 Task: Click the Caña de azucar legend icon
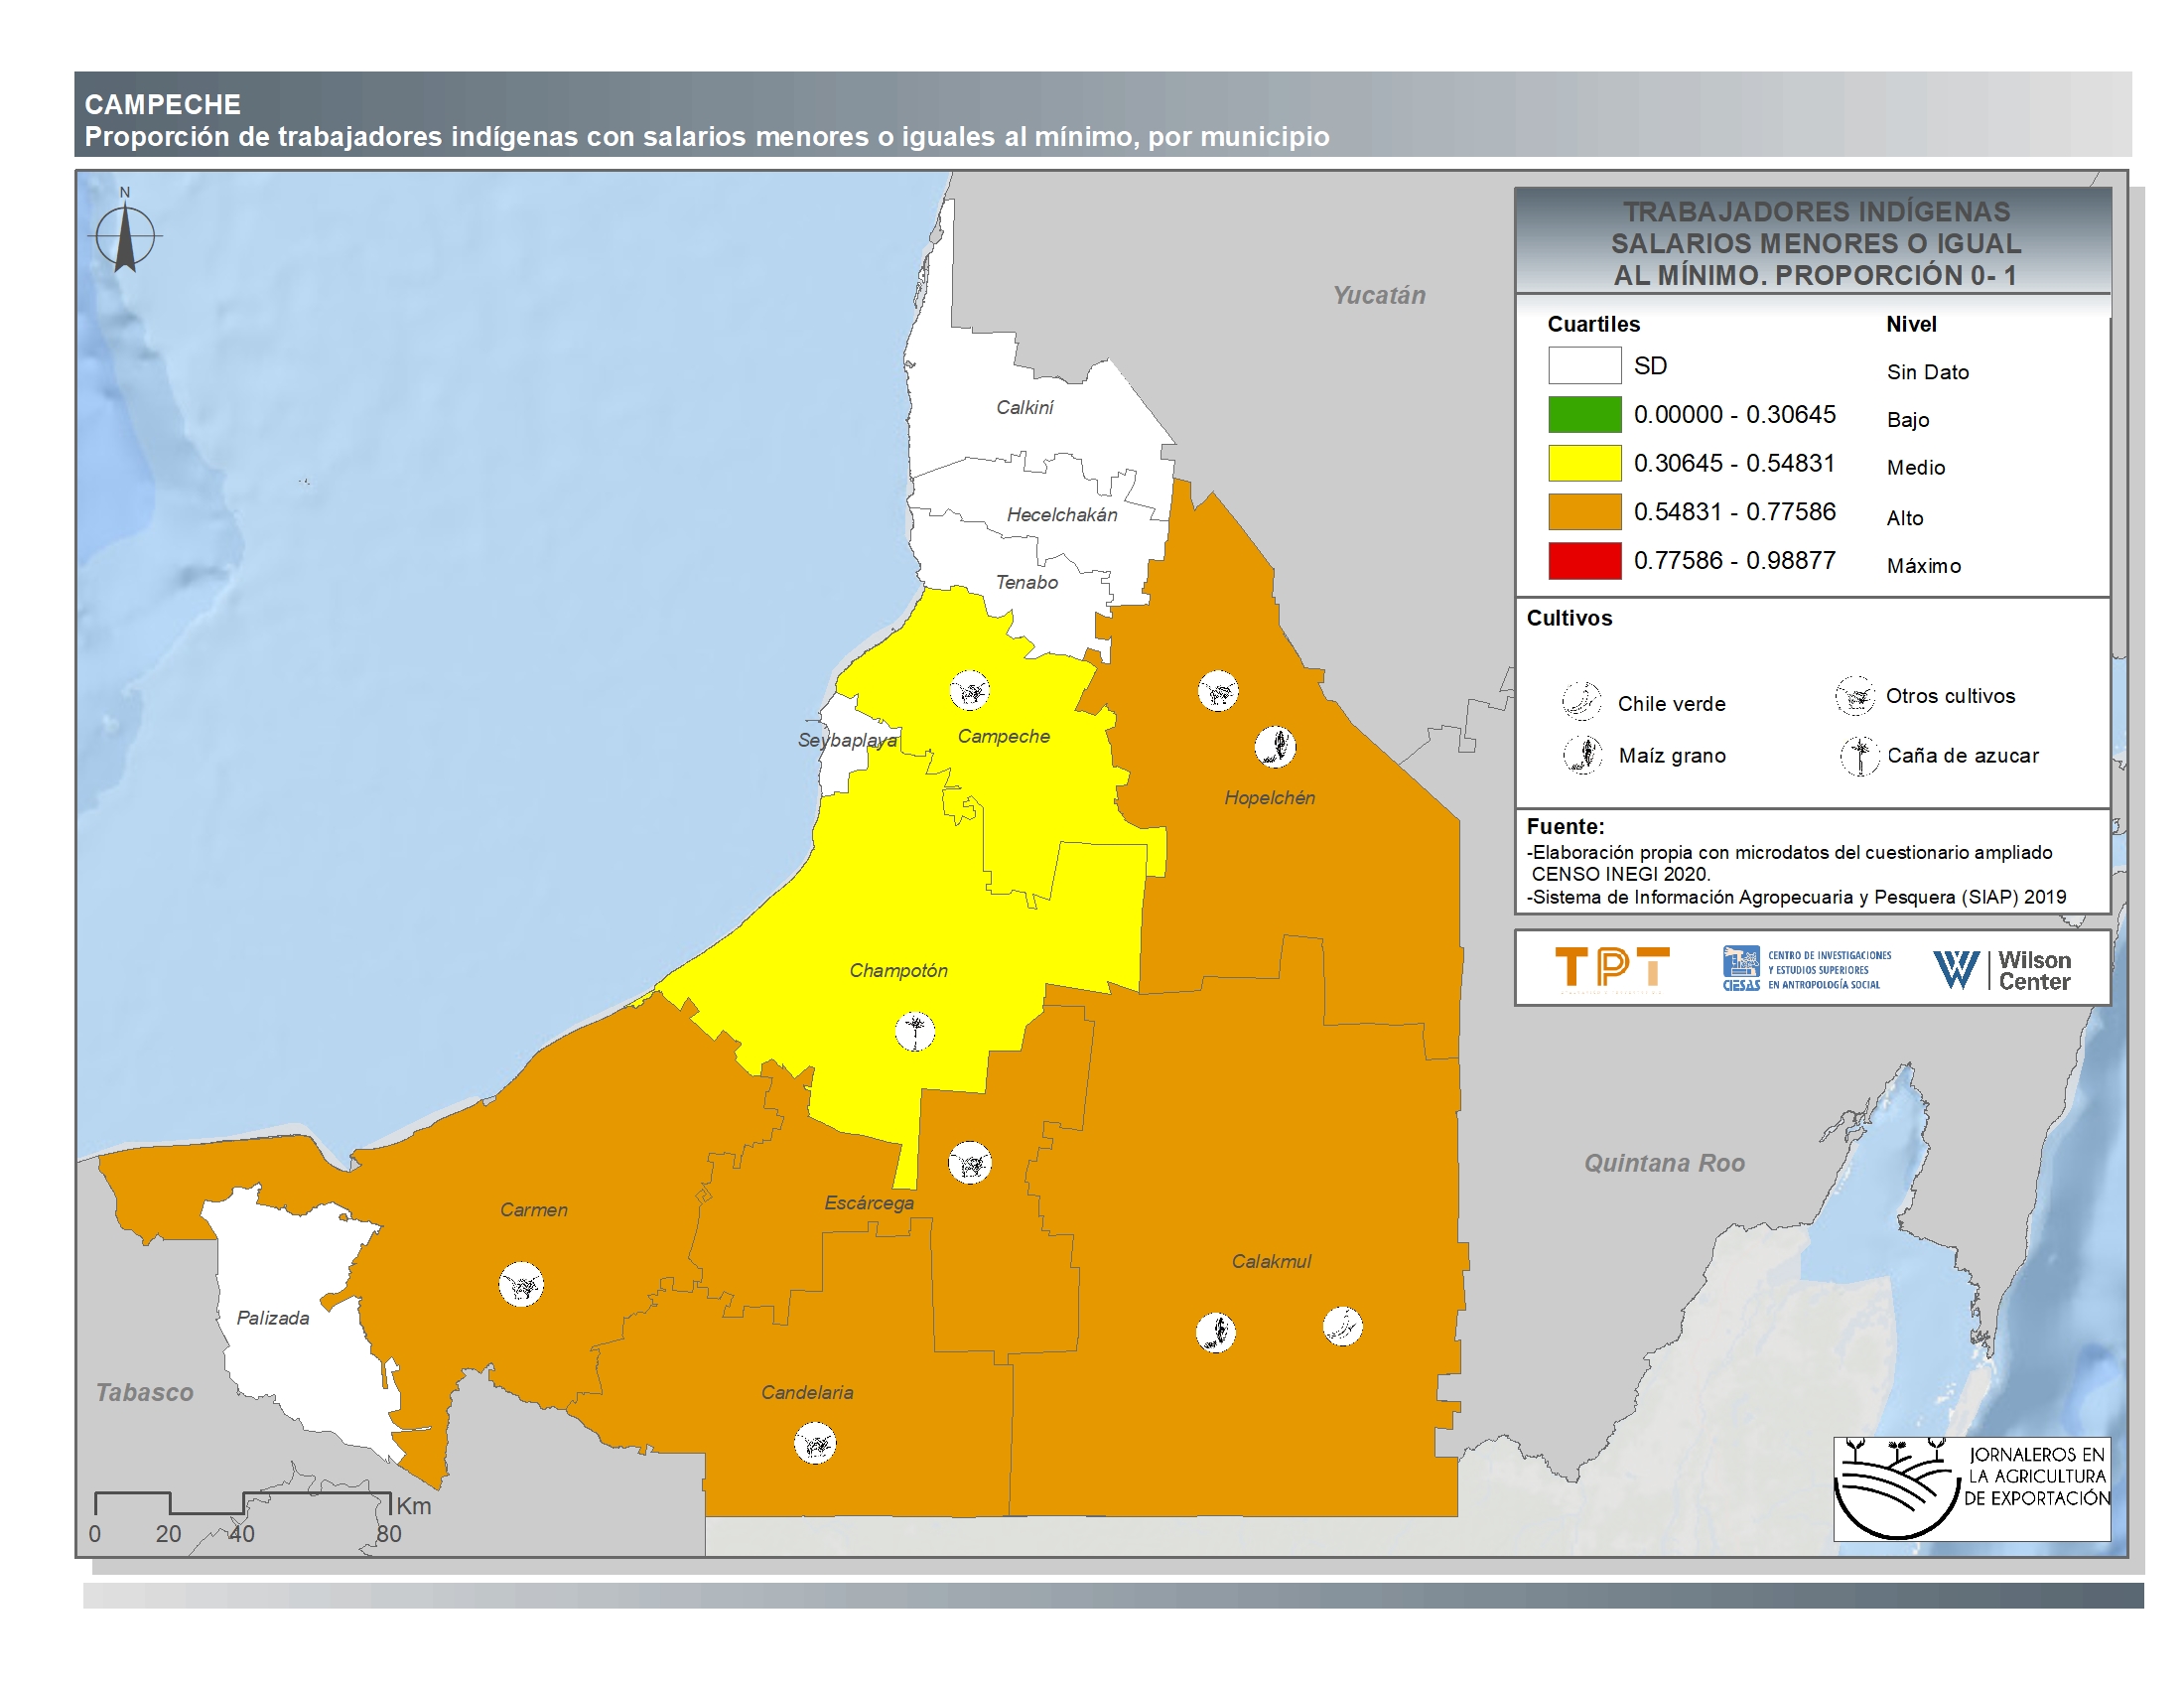(x=1859, y=756)
